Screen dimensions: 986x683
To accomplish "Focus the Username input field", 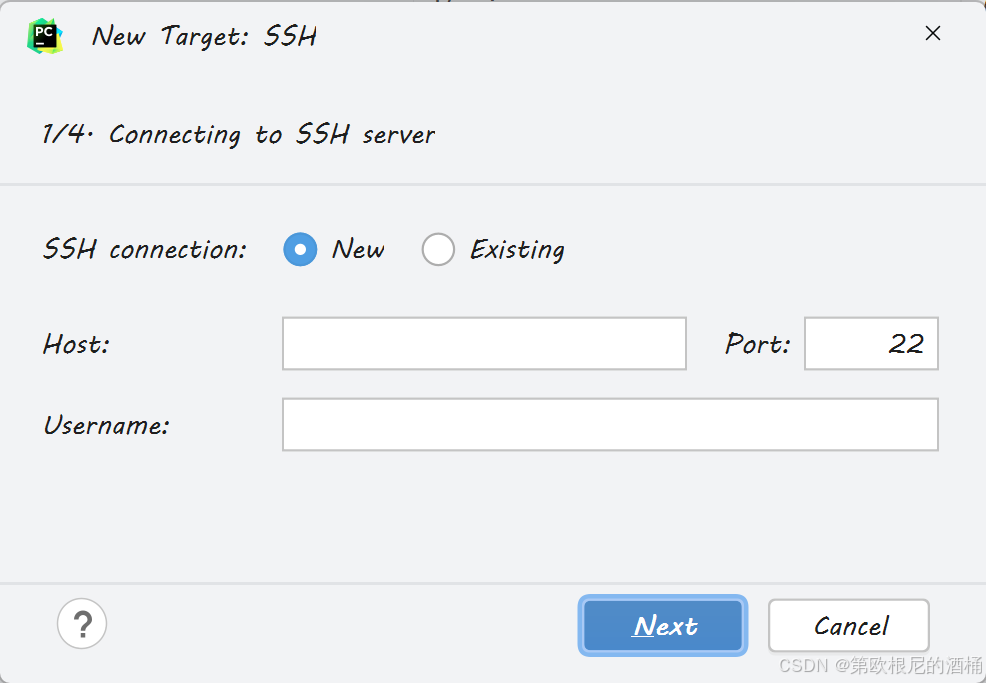I will (610, 425).
